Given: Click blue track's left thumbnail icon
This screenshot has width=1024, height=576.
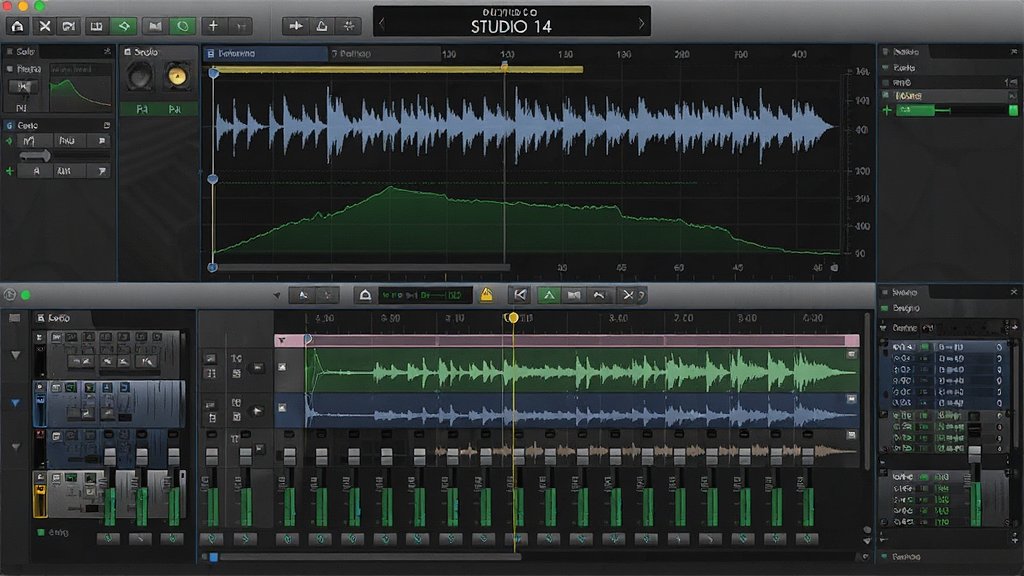Looking at the screenshot, I should [x=282, y=408].
